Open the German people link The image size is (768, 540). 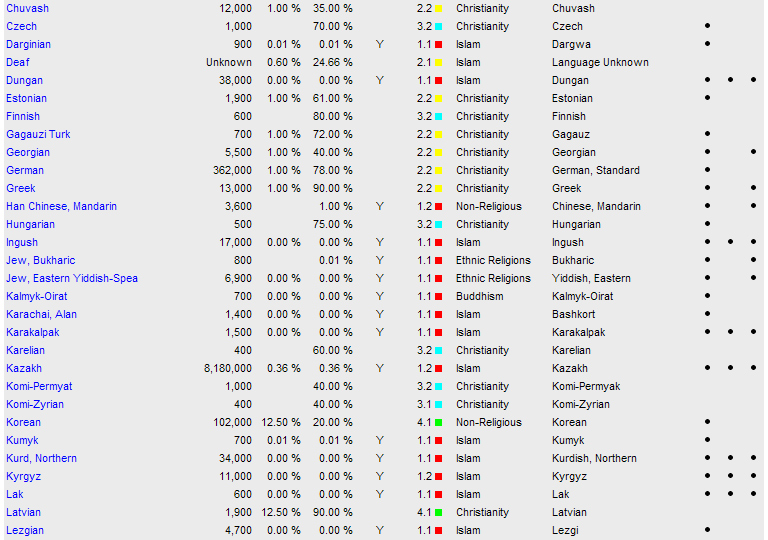point(25,171)
